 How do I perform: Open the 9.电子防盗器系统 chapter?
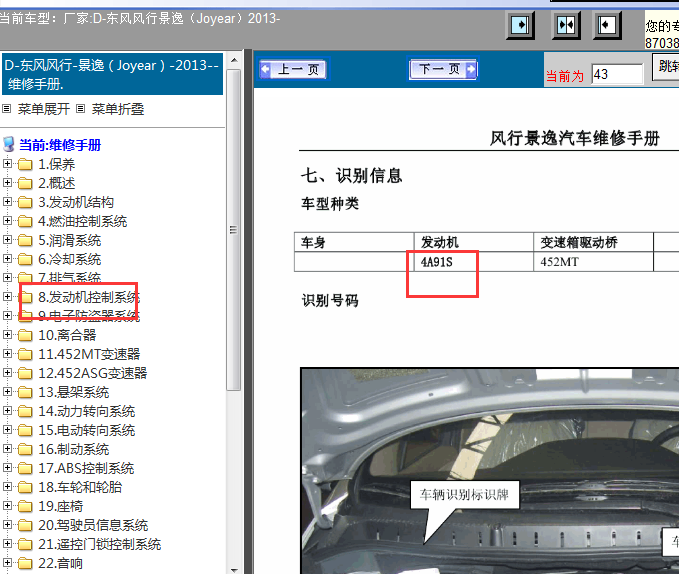point(89,316)
